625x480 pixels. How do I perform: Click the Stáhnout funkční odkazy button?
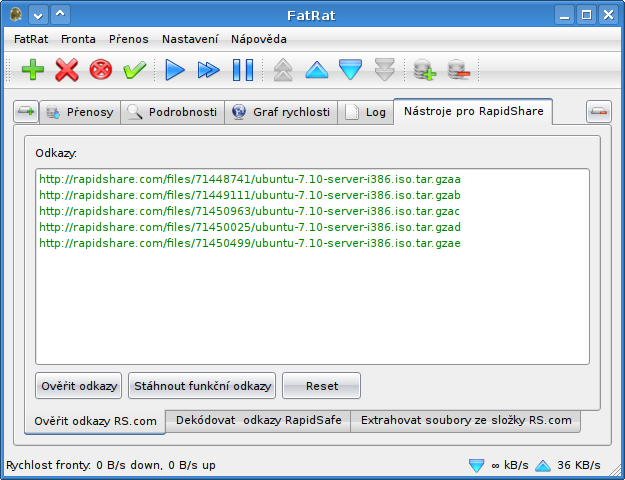[202, 386]
